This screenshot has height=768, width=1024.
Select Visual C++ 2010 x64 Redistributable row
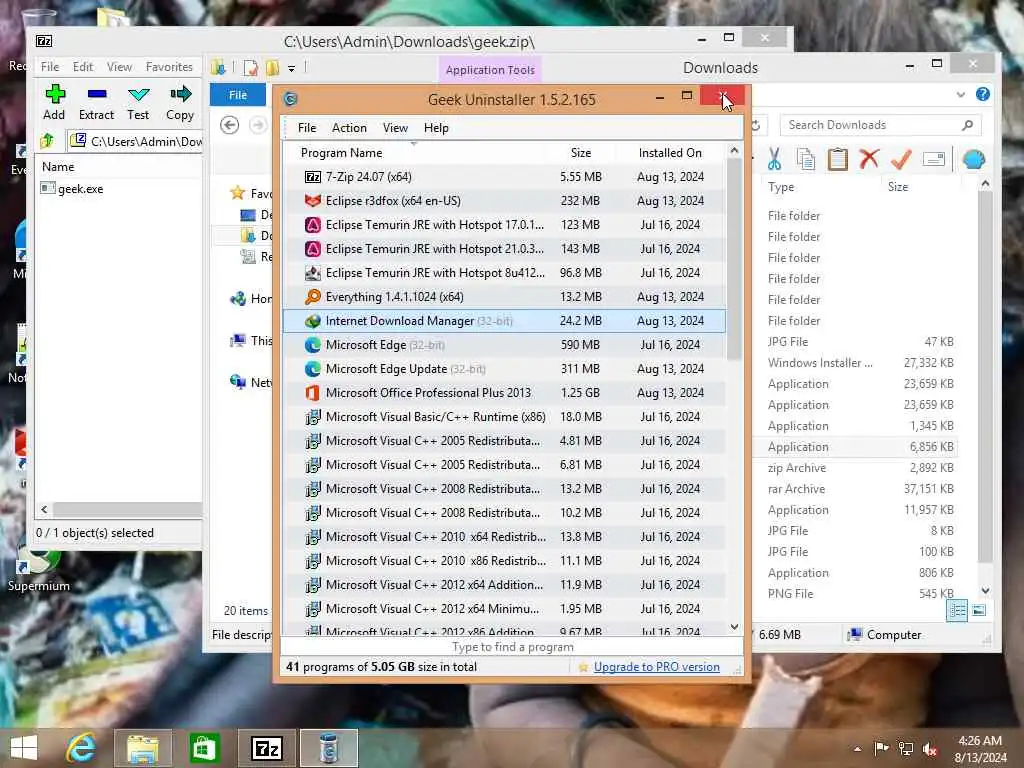pos(504,537)
